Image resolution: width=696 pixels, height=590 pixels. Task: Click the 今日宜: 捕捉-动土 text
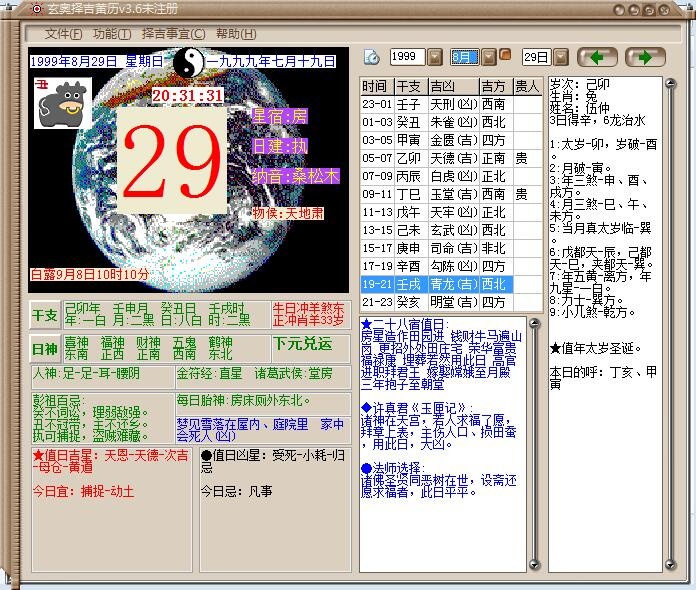(x=83, y=491)
